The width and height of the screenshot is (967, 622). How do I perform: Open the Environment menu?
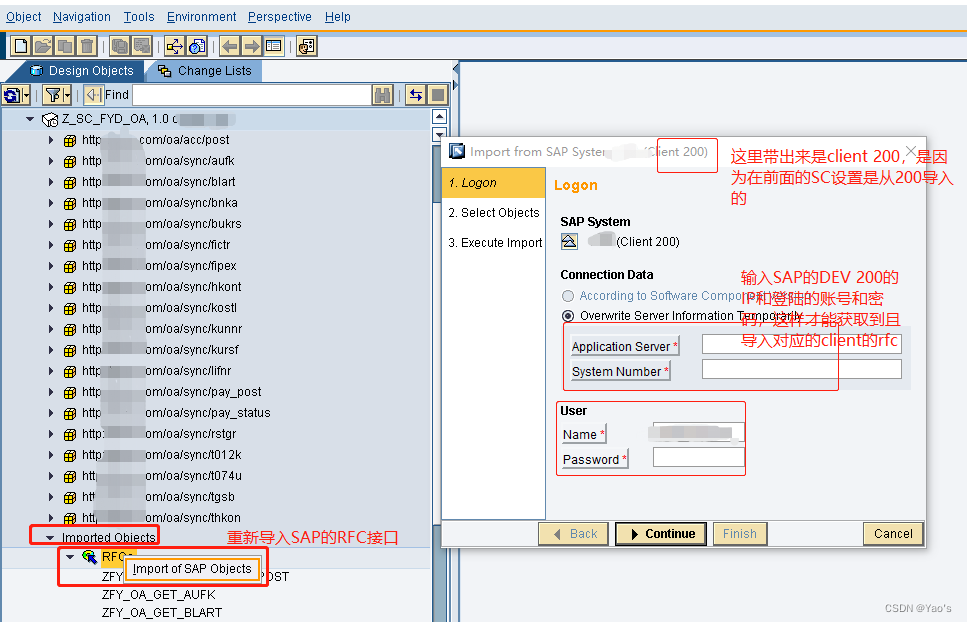(x=201, y=16)
